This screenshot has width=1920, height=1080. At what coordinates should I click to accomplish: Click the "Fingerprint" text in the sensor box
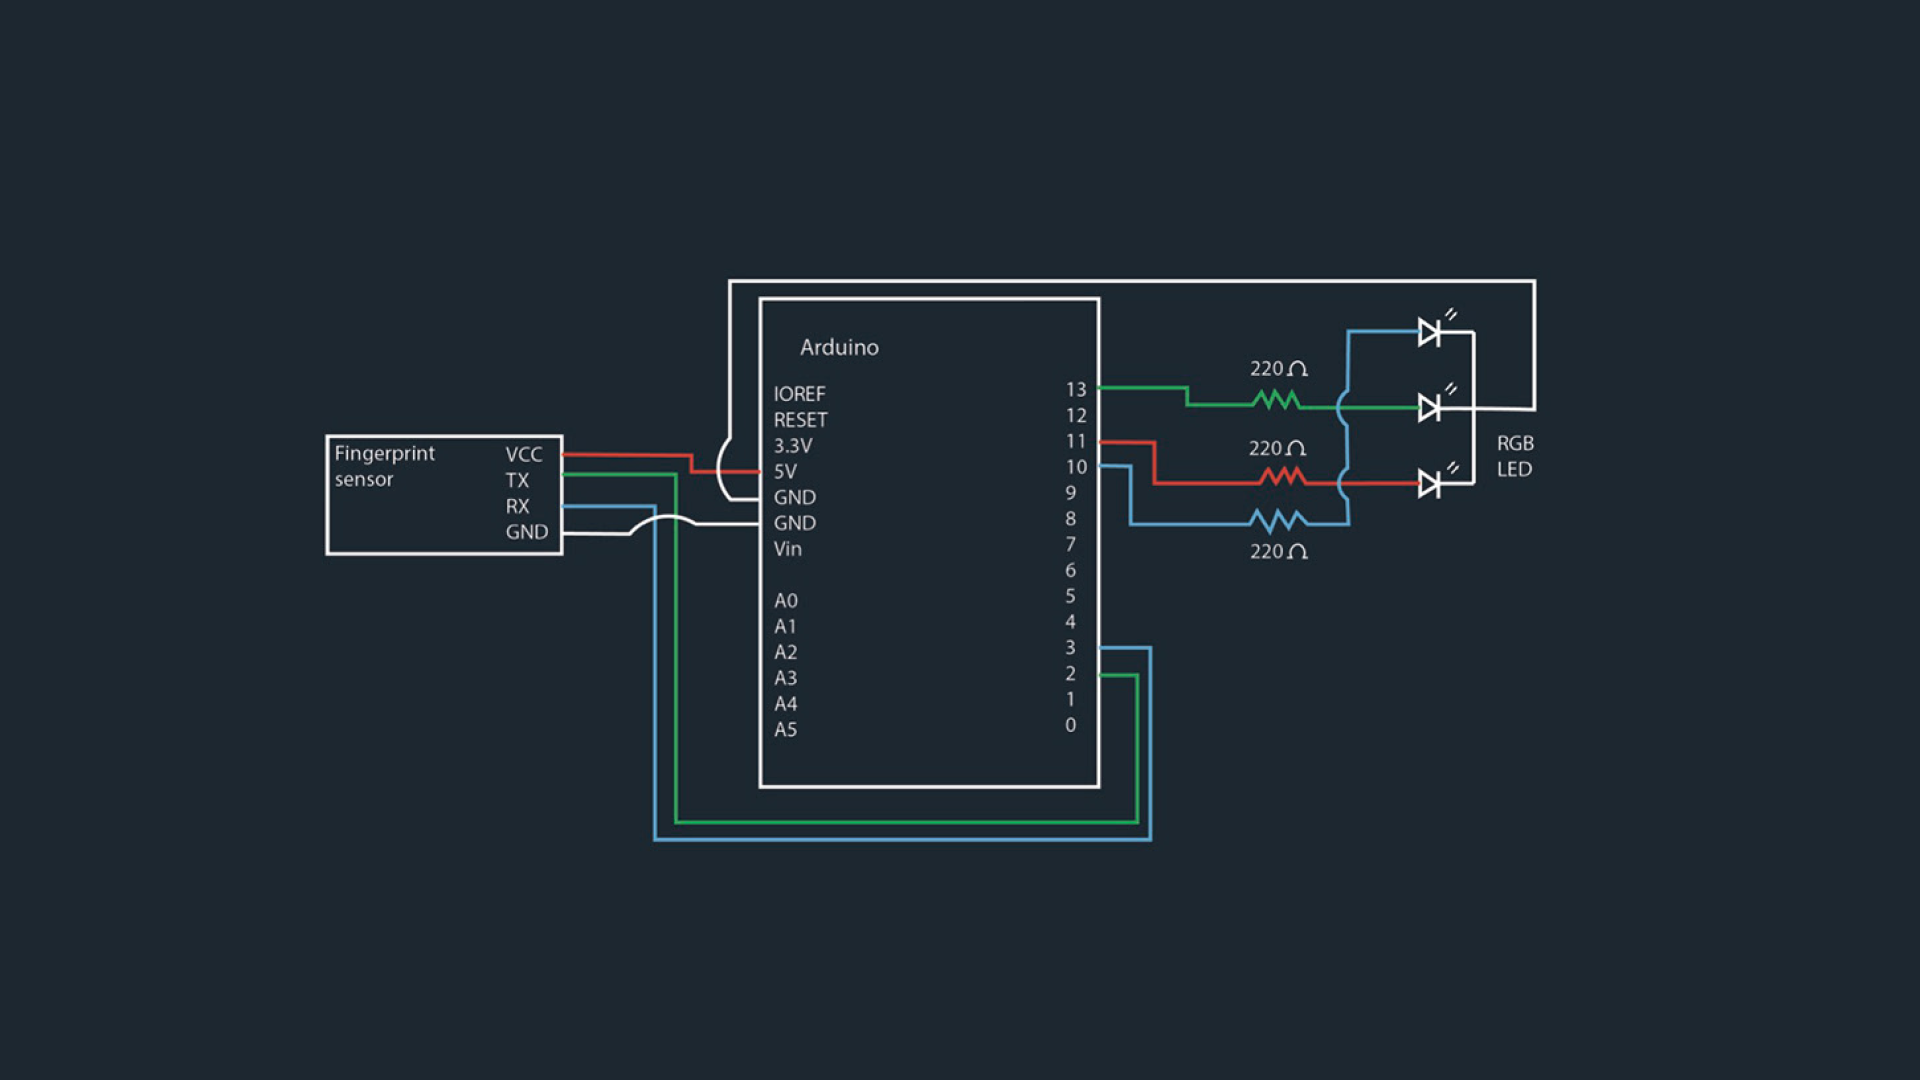(x=384, y=454)
